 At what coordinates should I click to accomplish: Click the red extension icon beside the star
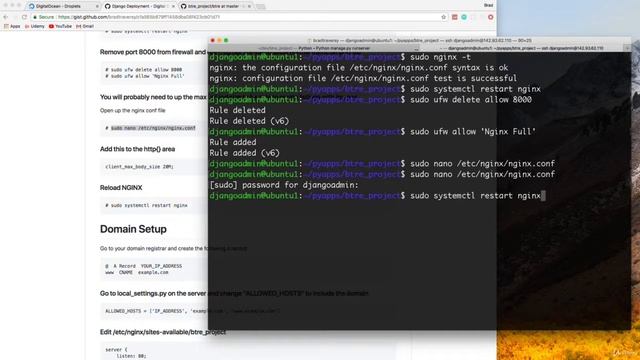(455, 17)
